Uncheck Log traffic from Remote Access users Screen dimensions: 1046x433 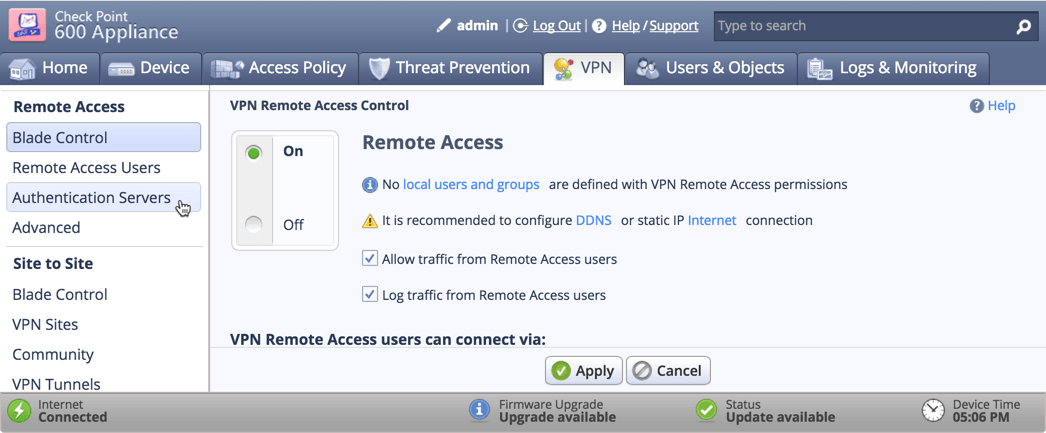370,294
